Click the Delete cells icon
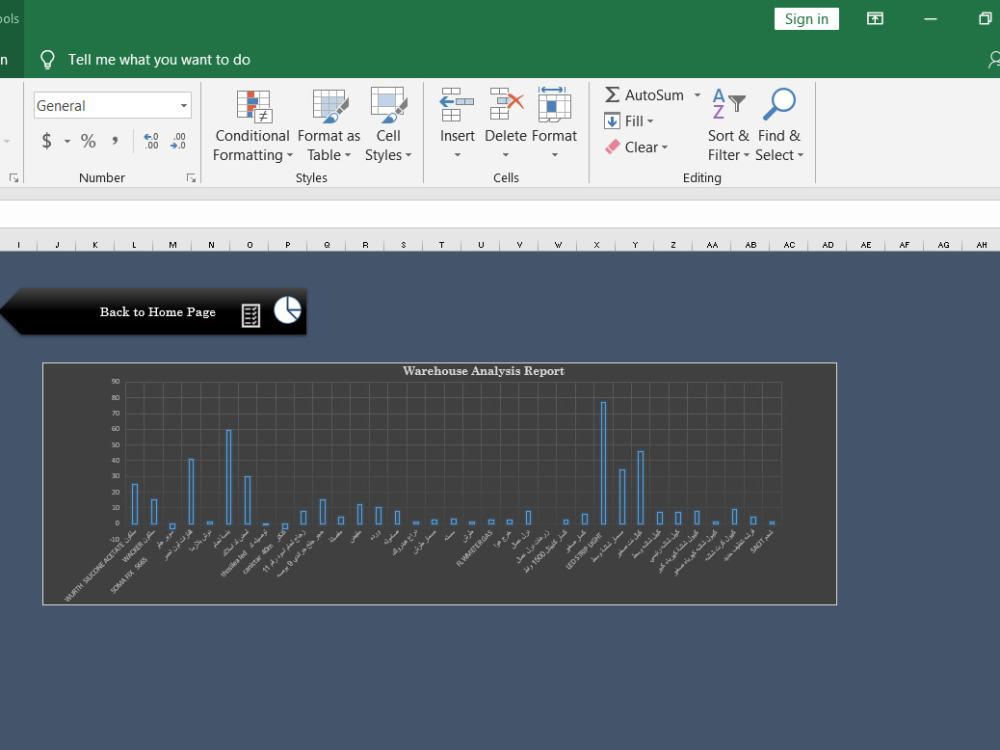Viewport: 1000px width, 750px height. coord(506,105)
